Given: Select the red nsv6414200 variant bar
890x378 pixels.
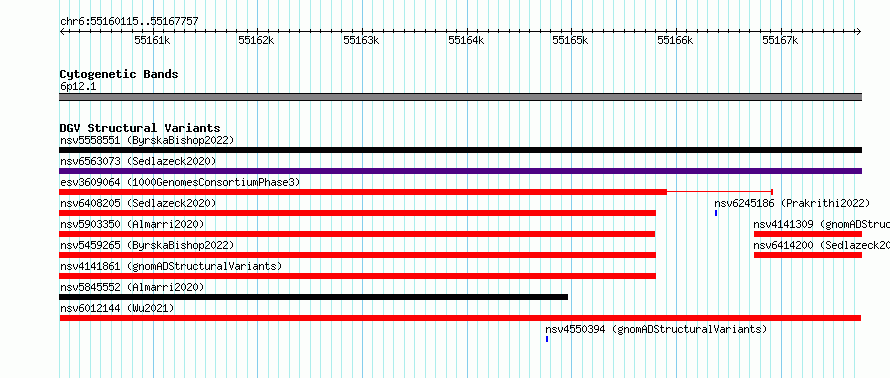Looking at the screenshot, I should [x=808, y=255].
